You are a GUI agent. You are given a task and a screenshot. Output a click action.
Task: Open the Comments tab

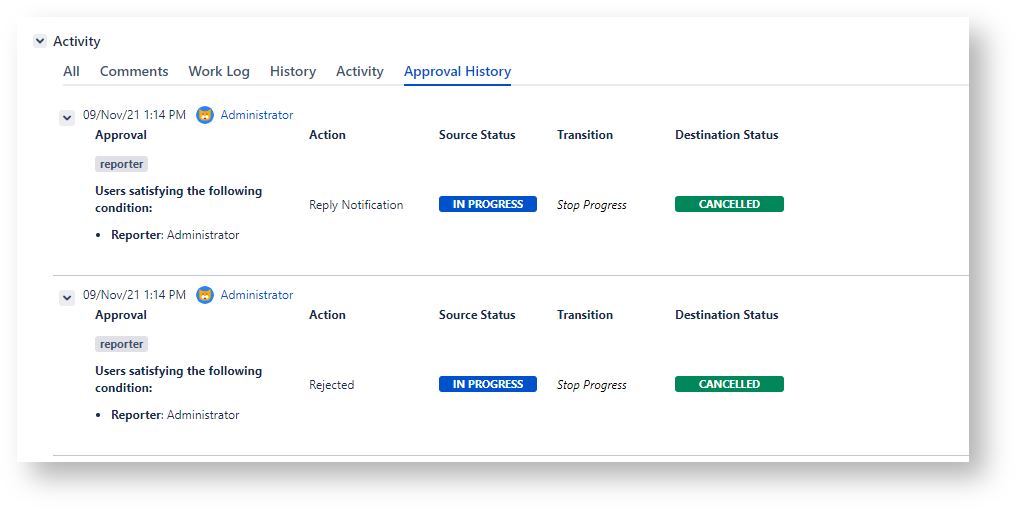point(134,71)
